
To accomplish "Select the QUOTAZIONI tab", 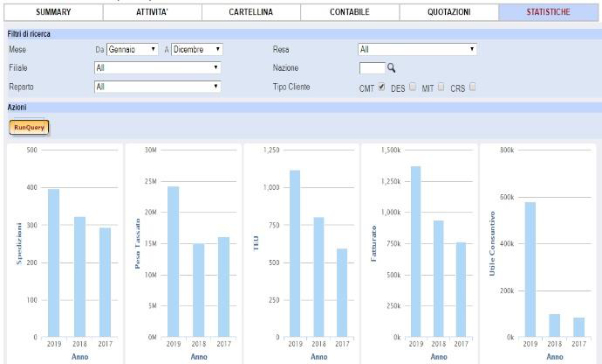I will [449, 12].
